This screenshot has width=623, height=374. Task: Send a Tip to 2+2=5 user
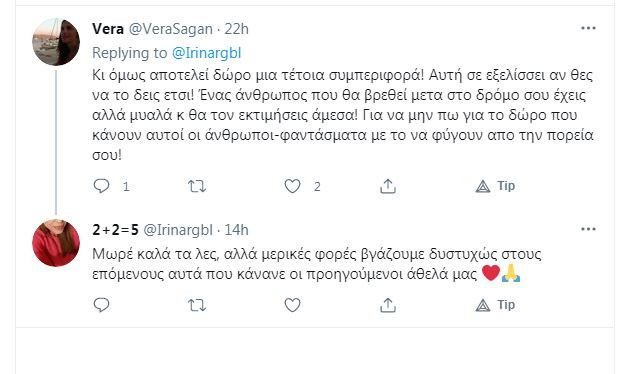(495, 305)
